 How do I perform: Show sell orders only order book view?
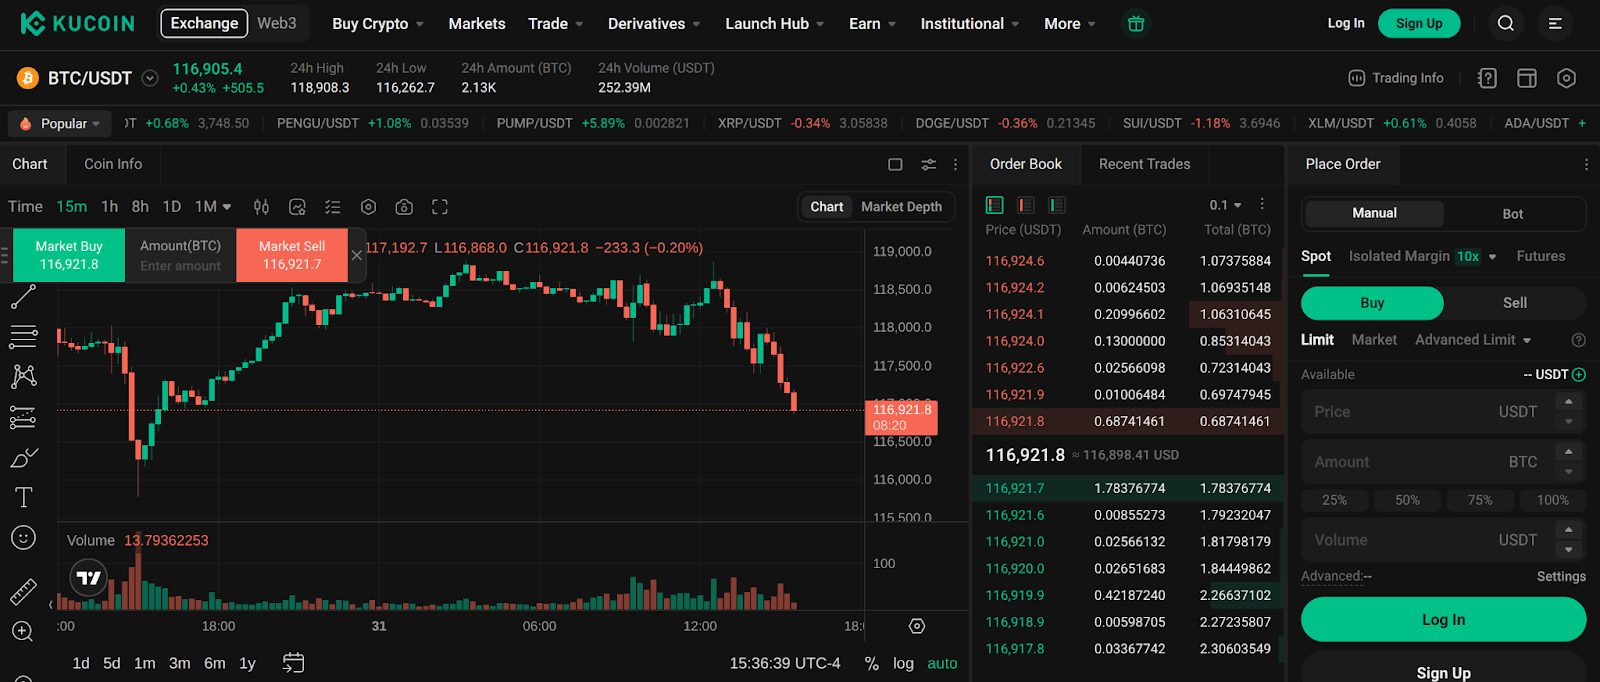(1025, 205)
